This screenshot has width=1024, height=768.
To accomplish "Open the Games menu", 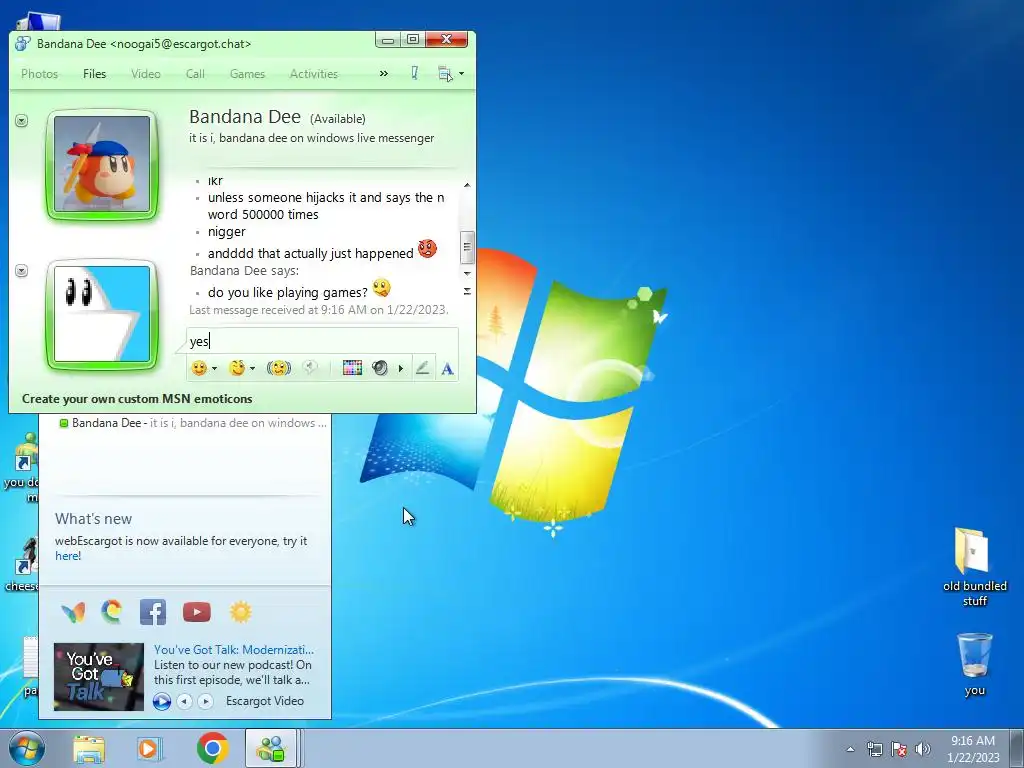I will coord(247,74).
